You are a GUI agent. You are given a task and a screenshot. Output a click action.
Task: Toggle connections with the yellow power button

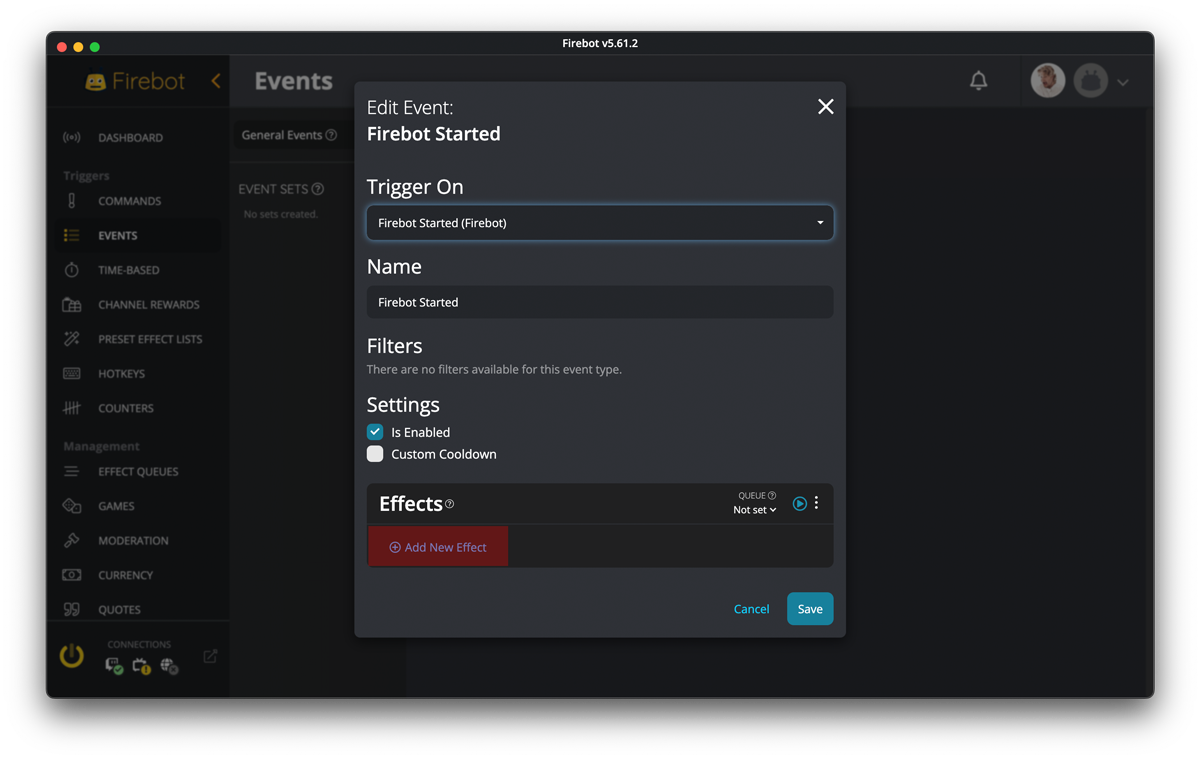tap(72, 656)
